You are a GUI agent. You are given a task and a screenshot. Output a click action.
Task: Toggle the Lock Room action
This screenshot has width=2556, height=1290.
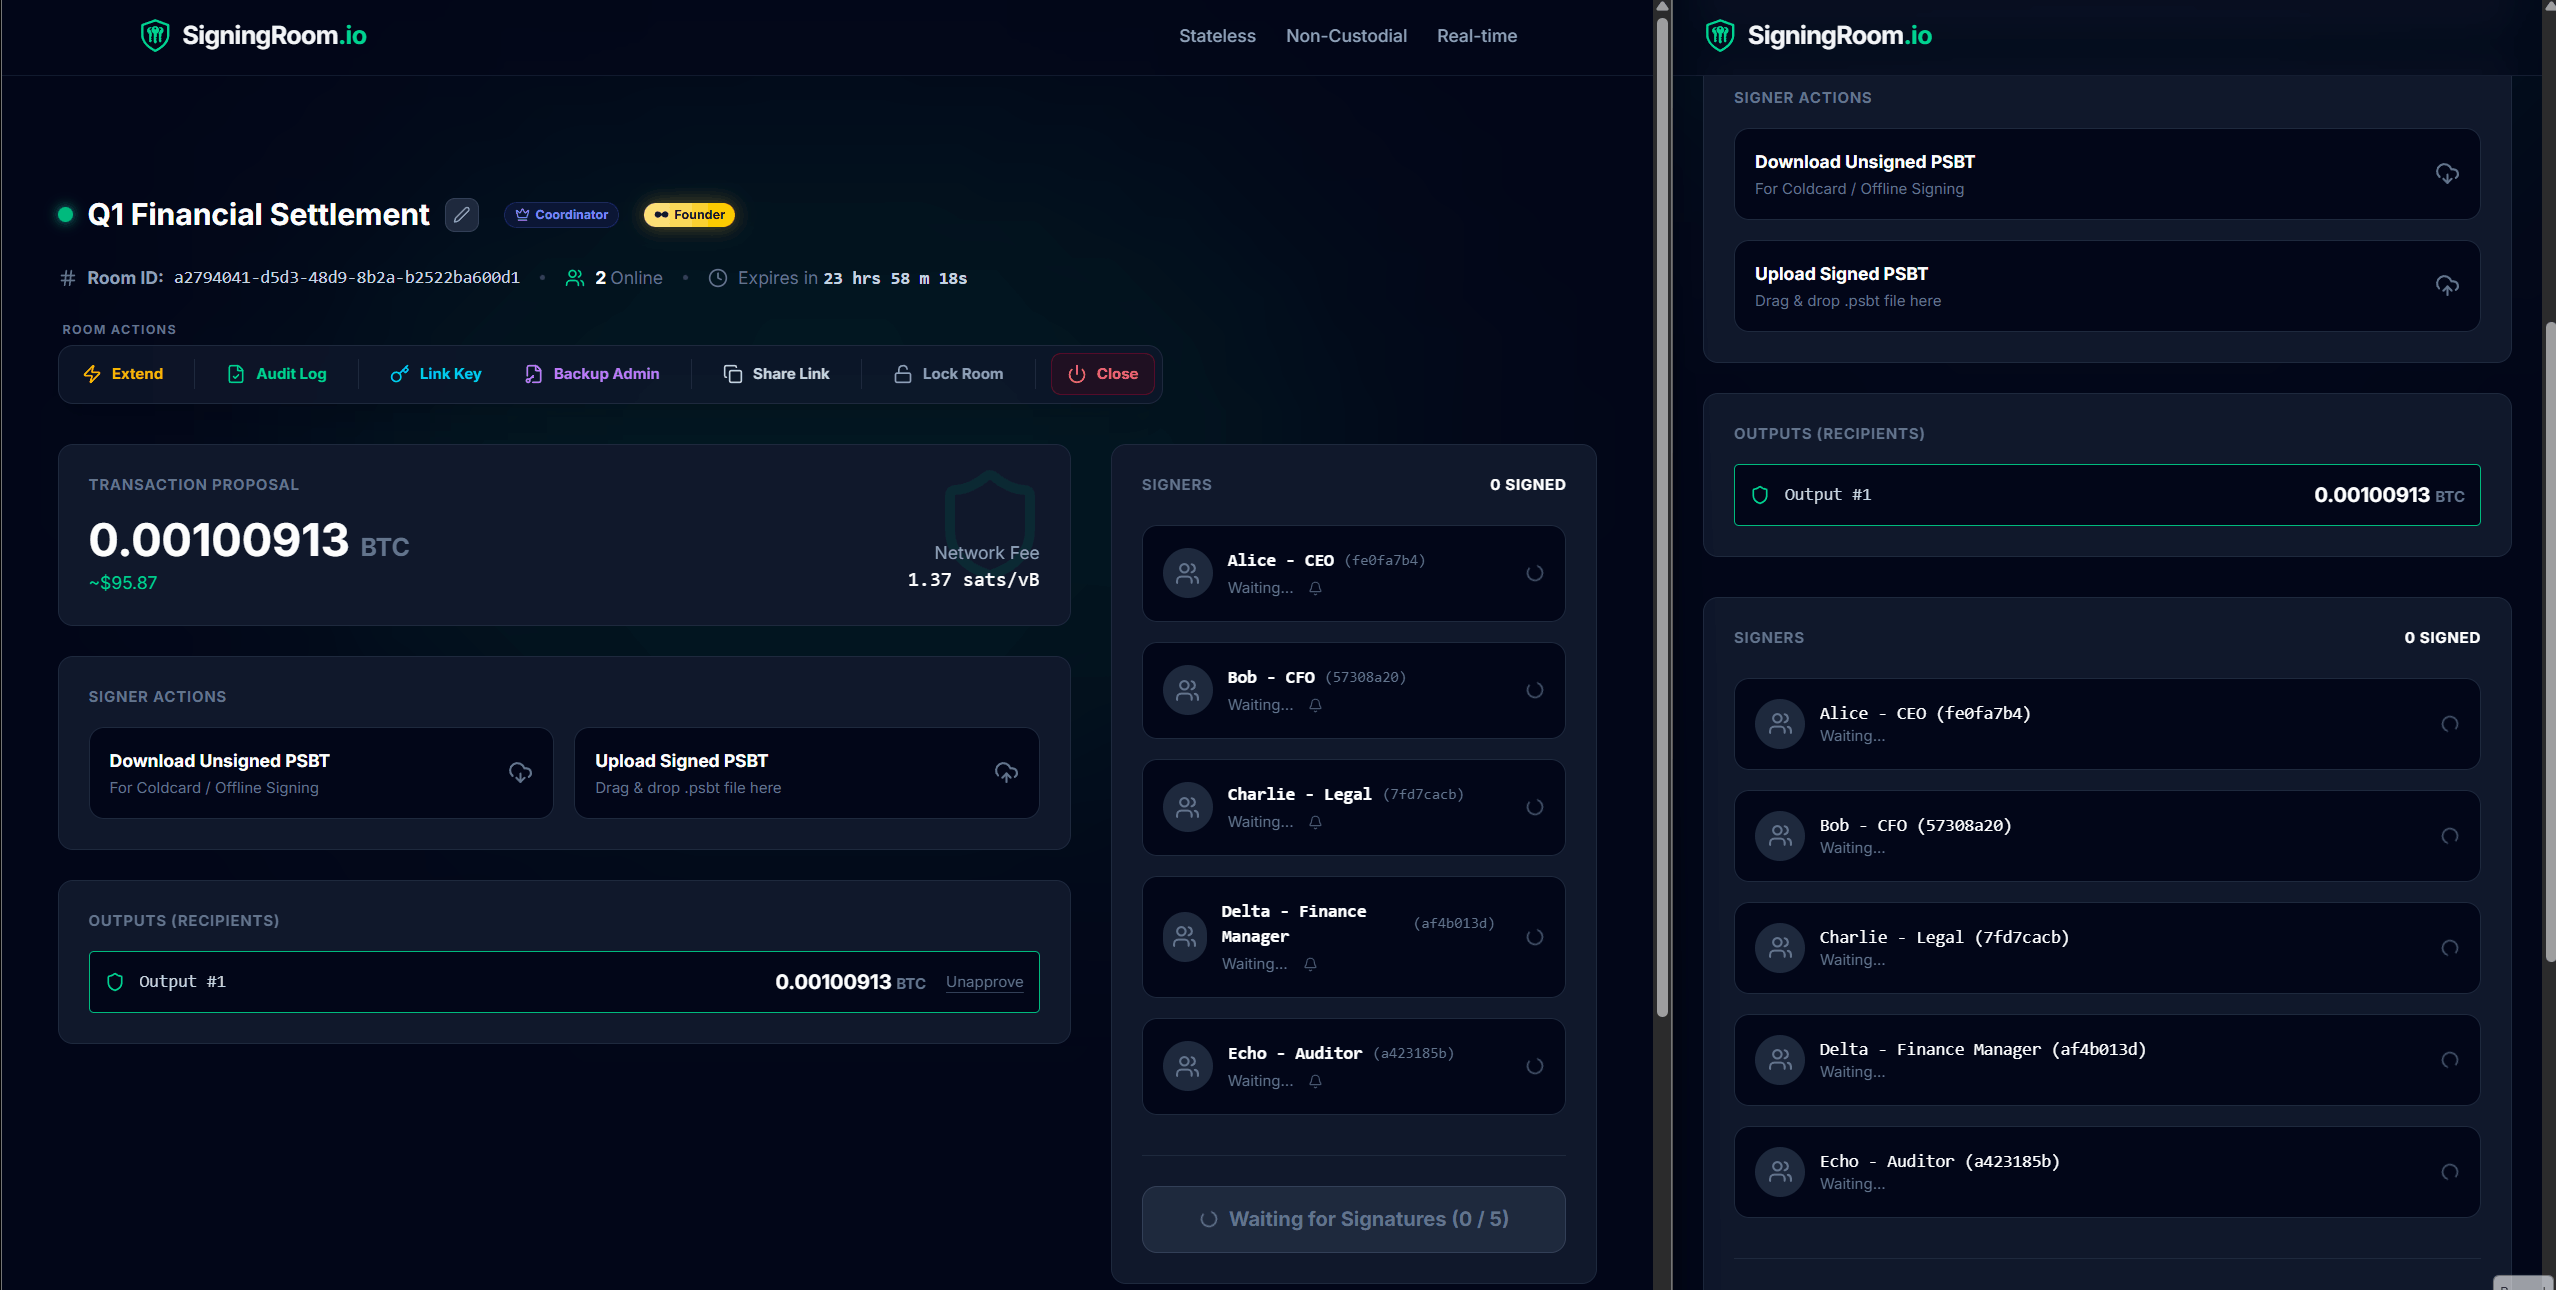(947, 374)
